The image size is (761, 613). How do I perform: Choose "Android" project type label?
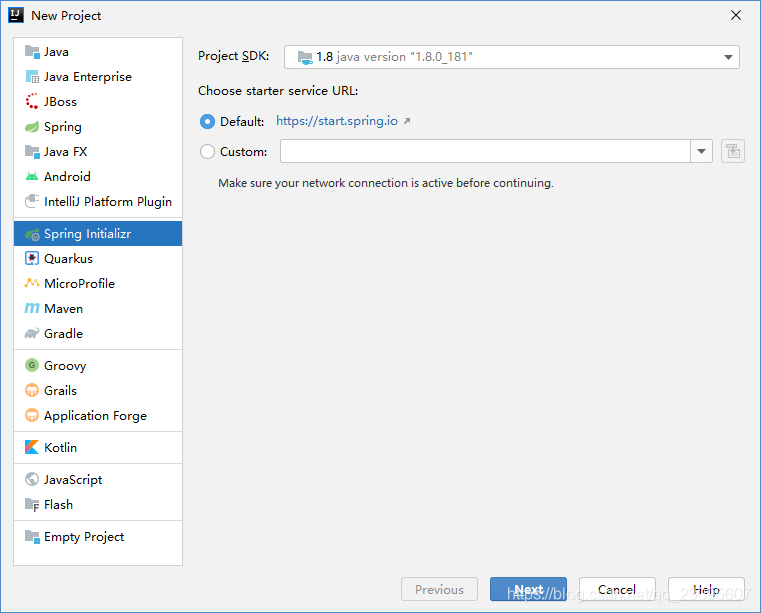[x=67, y=177]
